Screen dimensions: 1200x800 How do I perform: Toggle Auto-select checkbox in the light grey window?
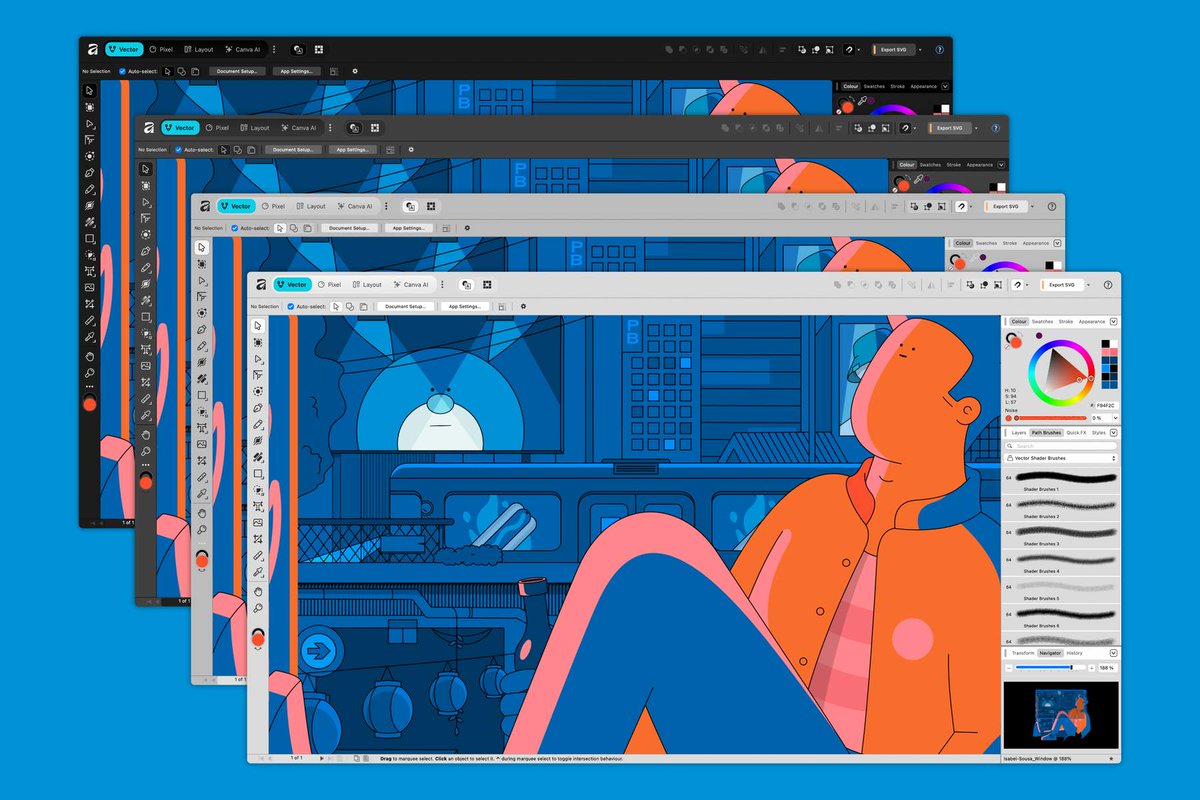click(233, 228)
